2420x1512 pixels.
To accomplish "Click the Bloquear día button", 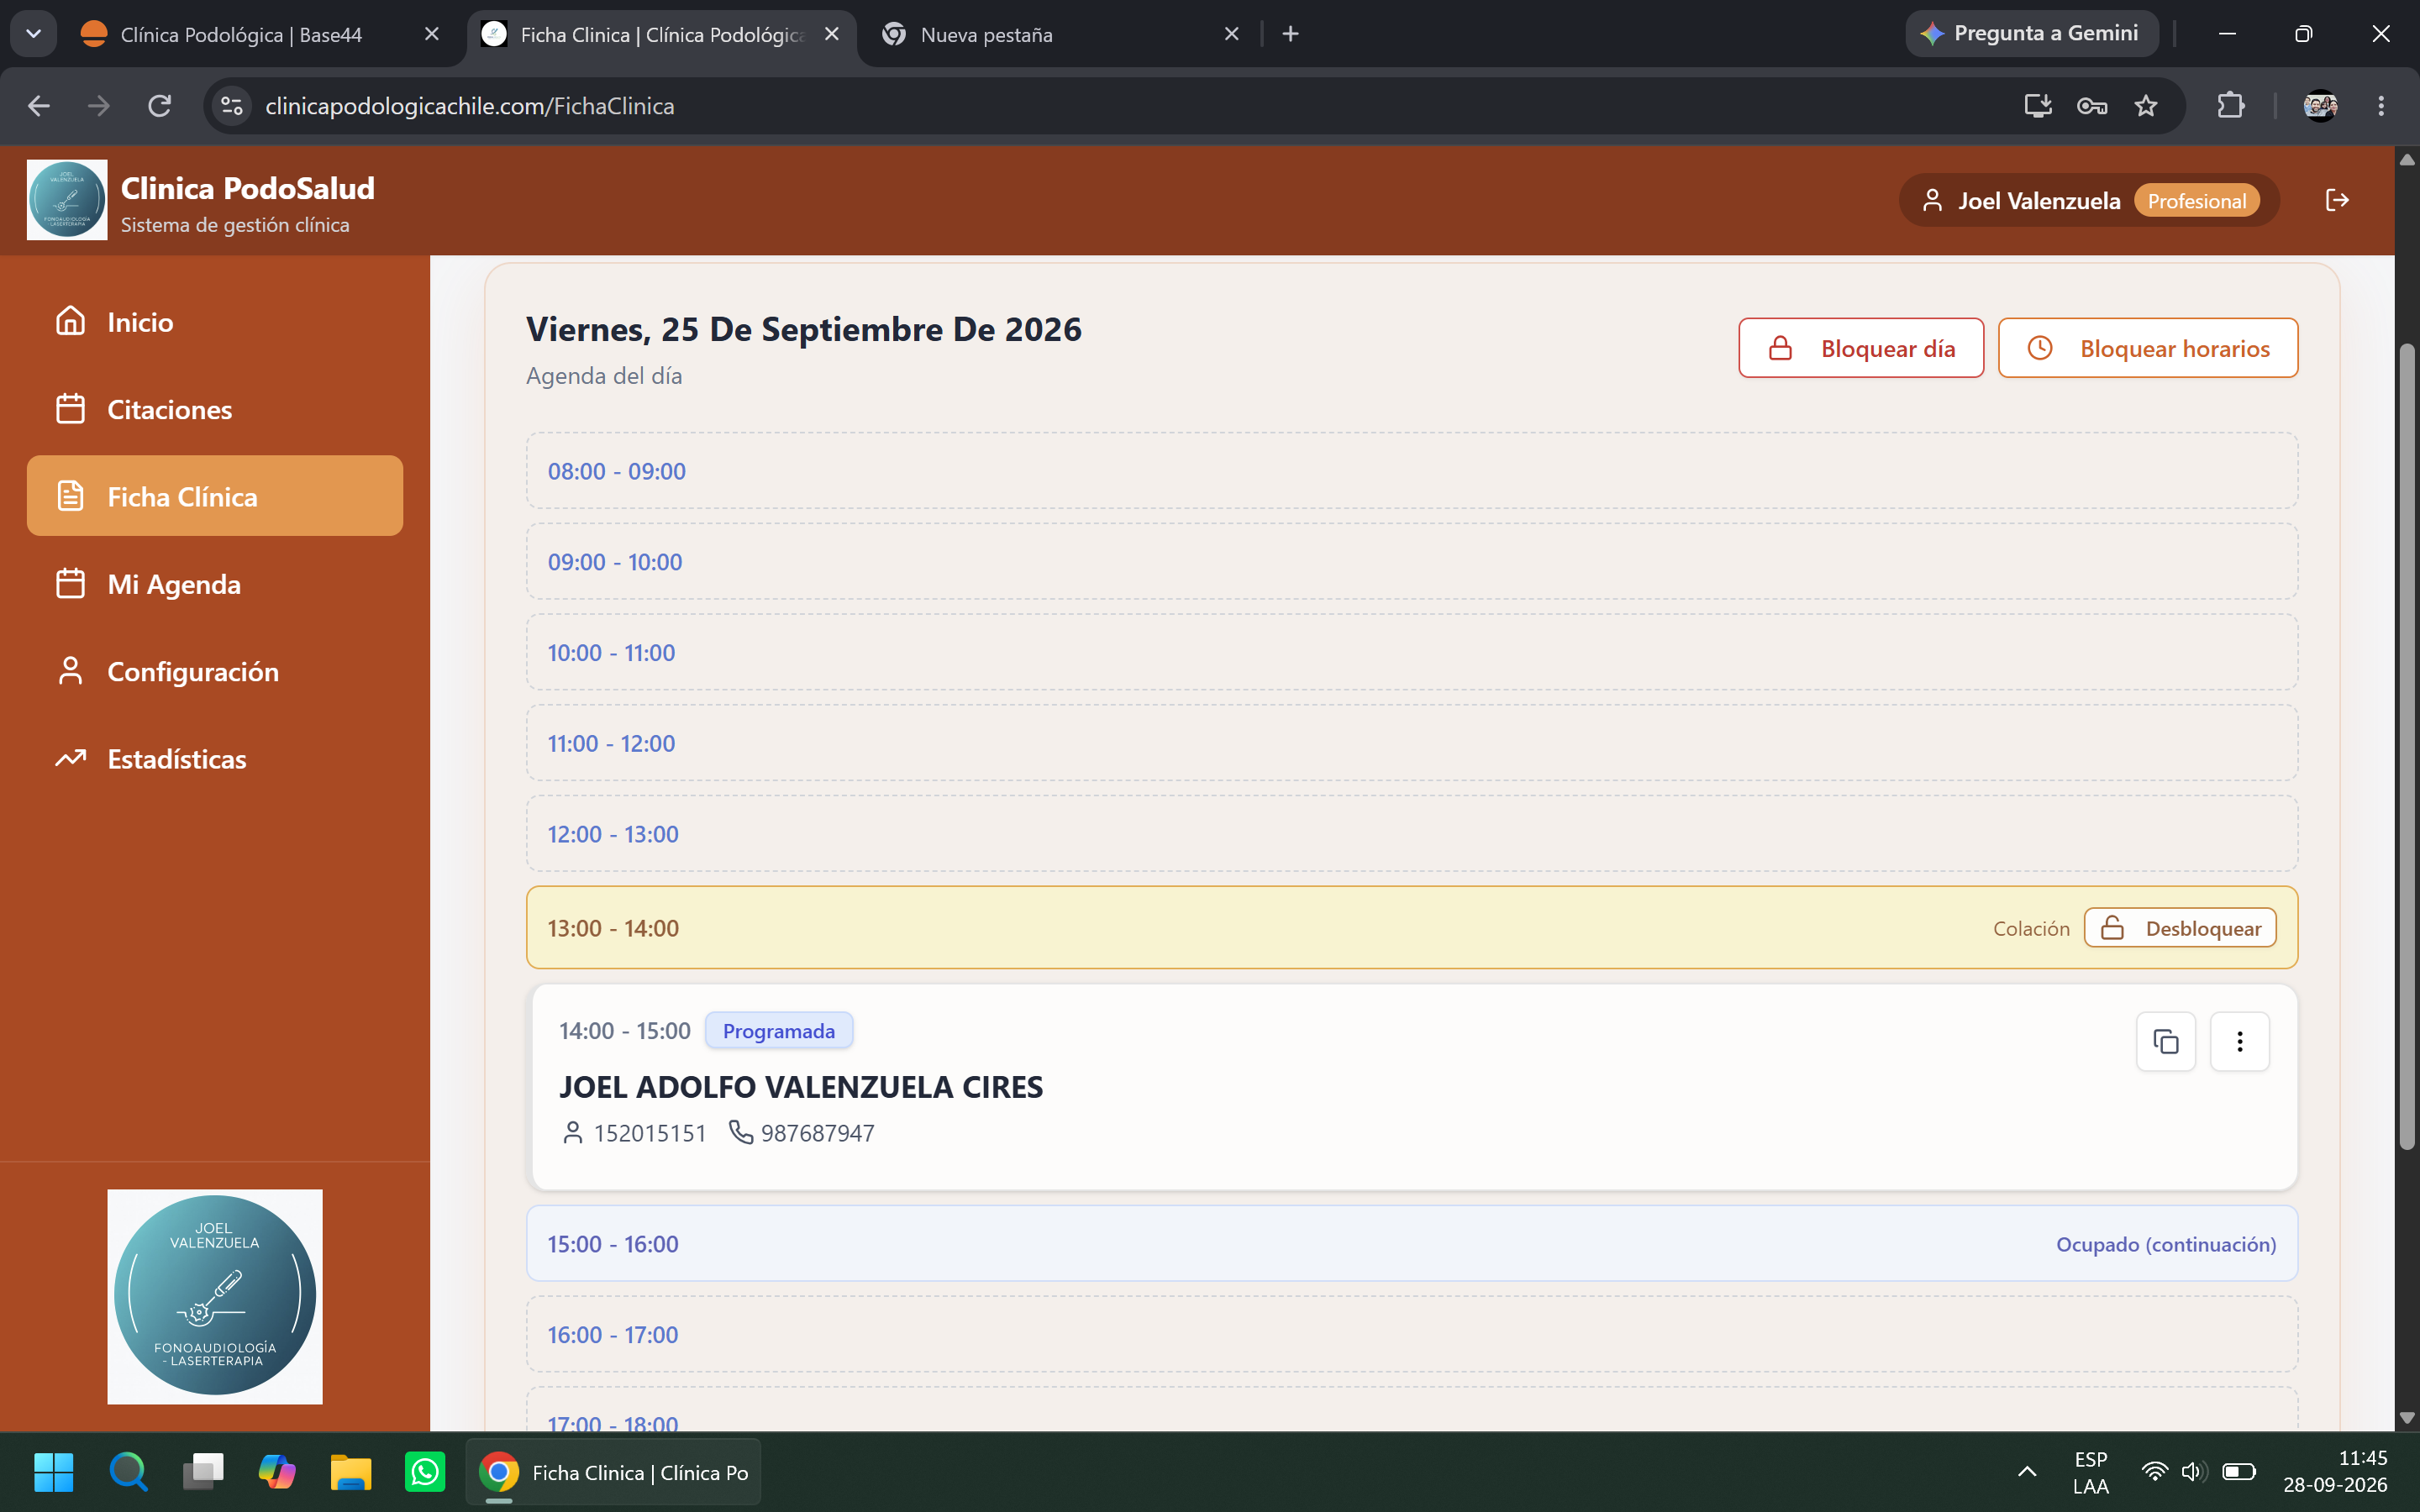I will point(1861,348).
